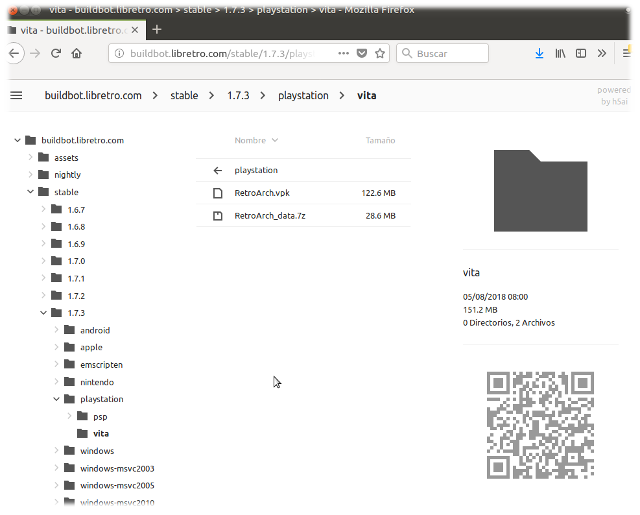Show more toolbar tools via the double chevron

602,53
